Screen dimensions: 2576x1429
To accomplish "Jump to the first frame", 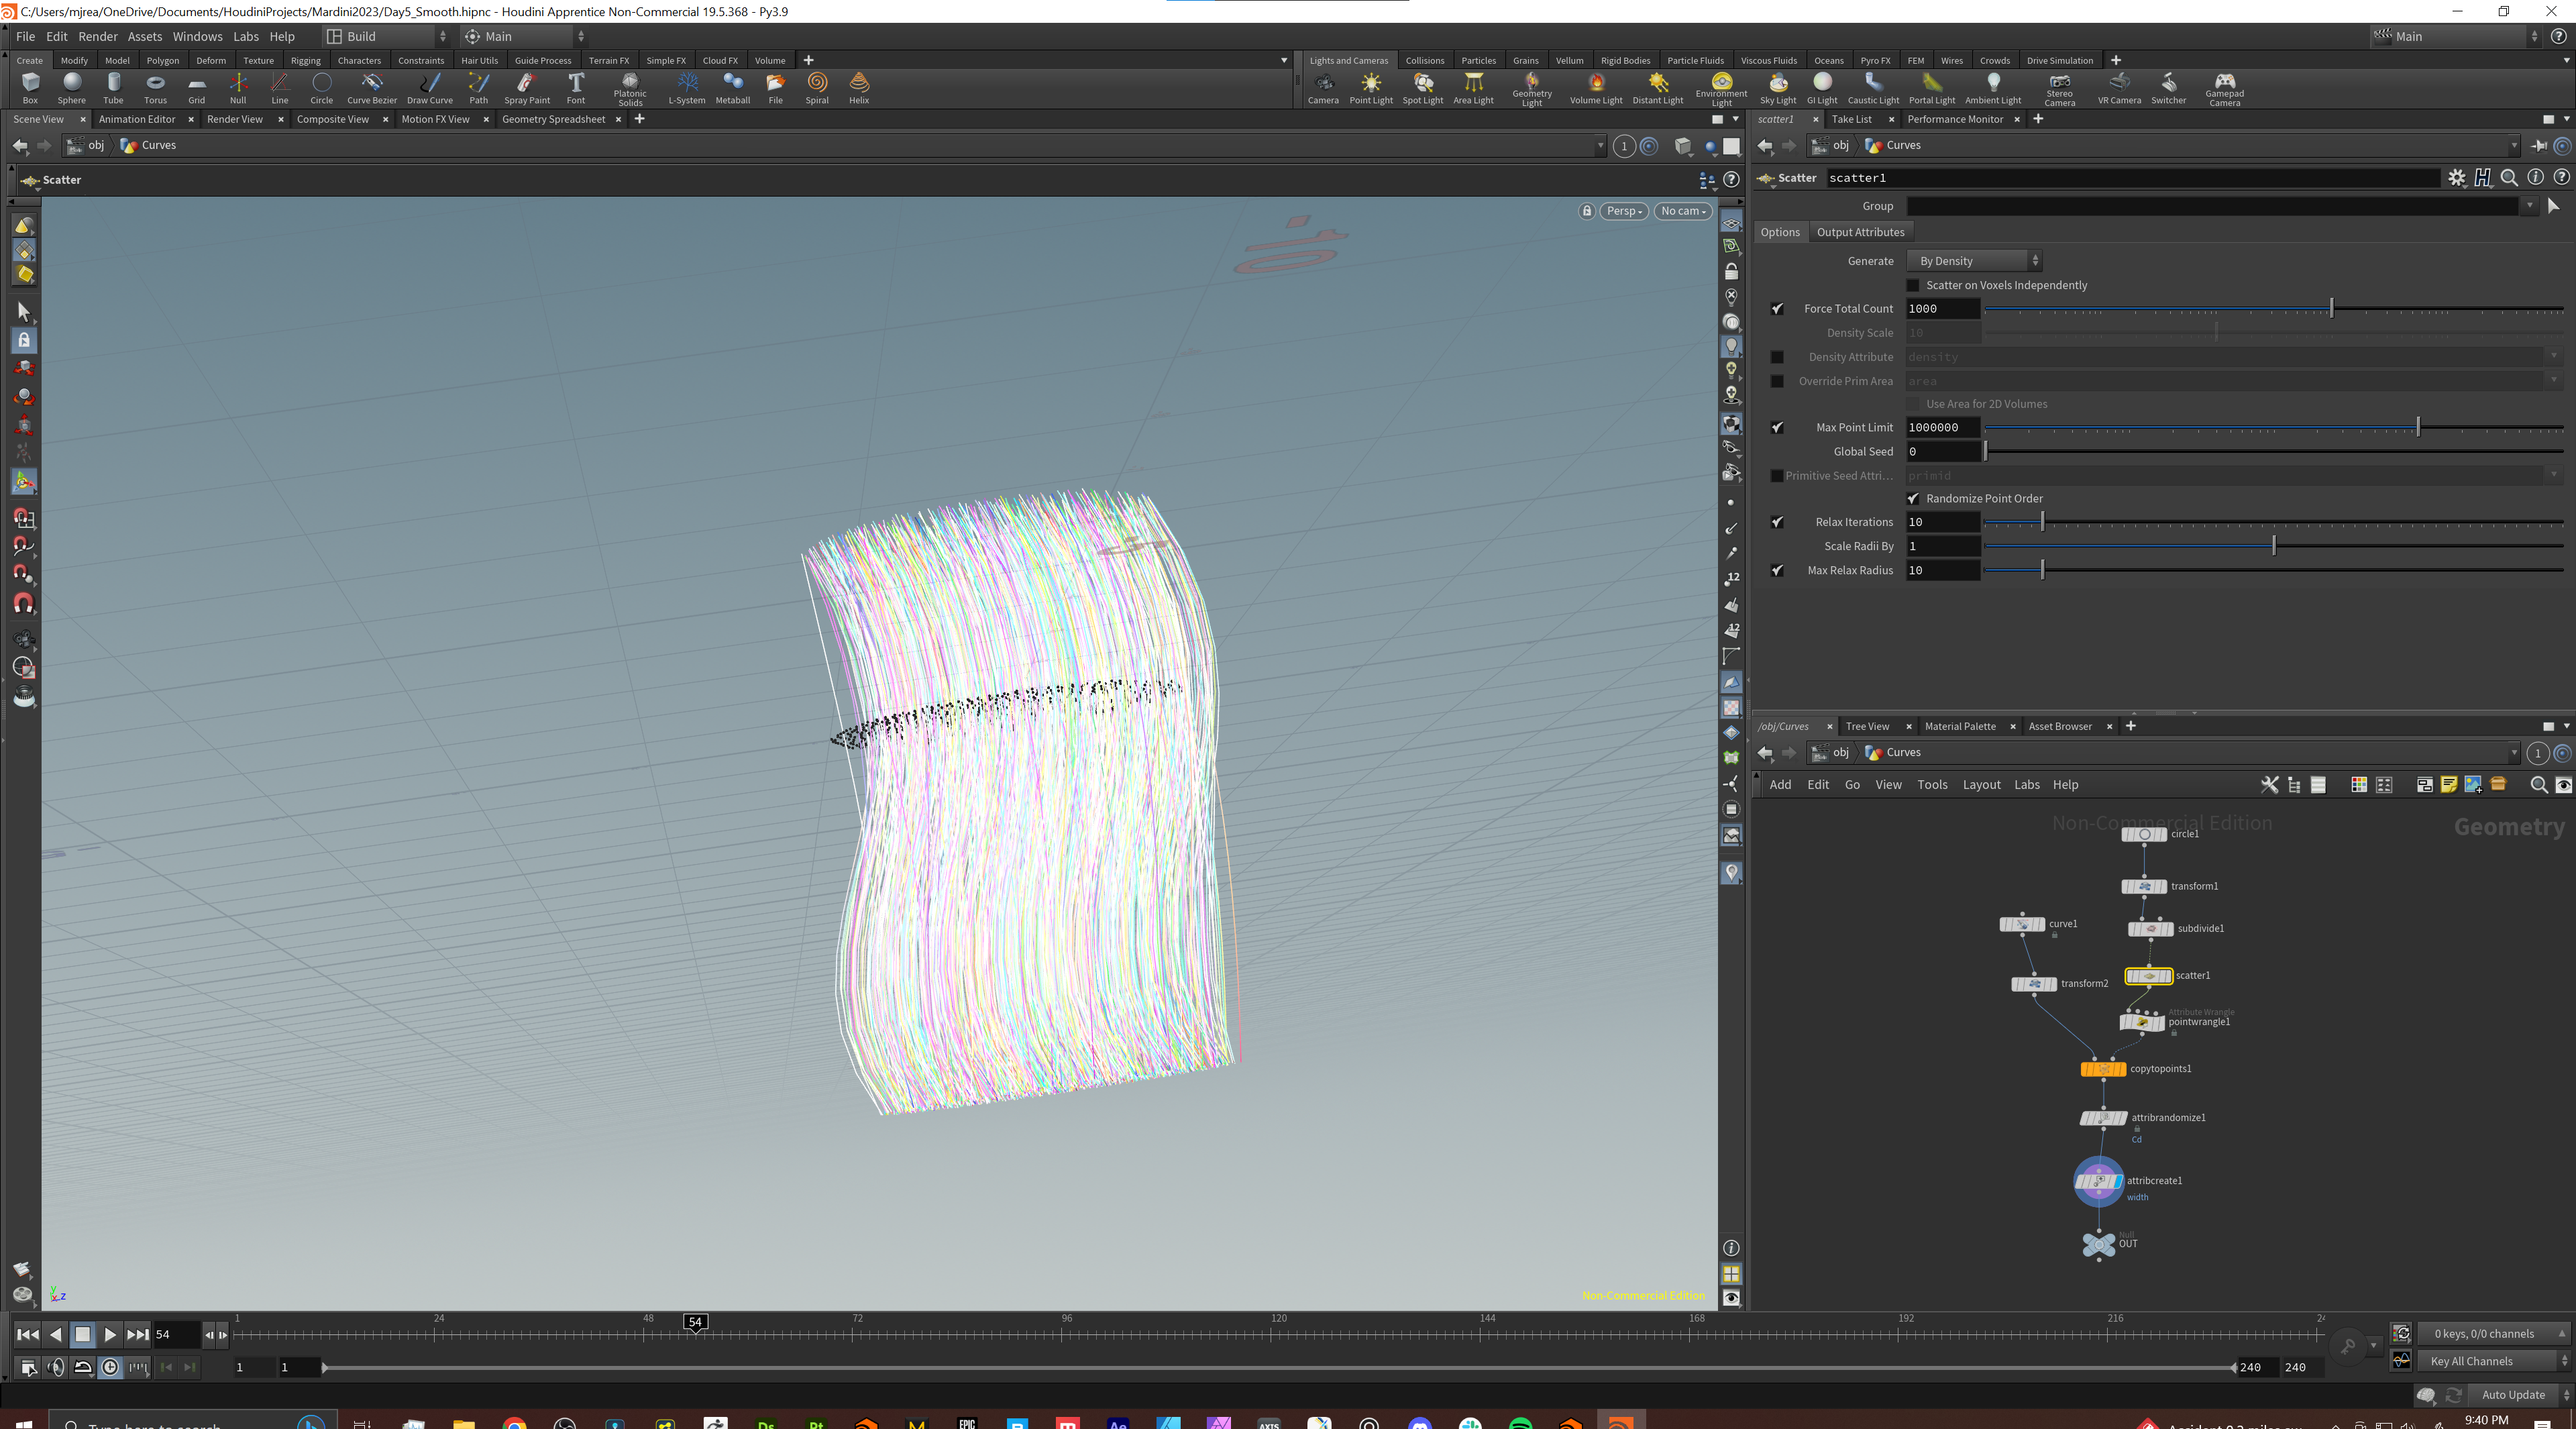I will click(x=28, y=1335).
